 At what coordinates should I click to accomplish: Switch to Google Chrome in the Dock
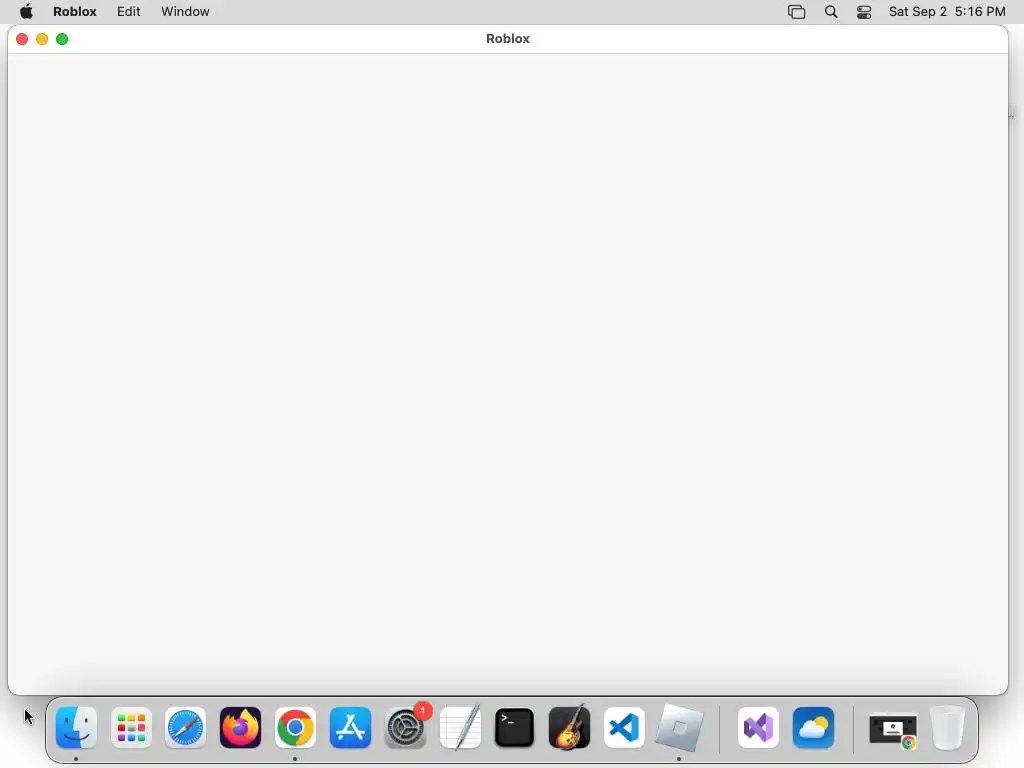pos(295,728)
